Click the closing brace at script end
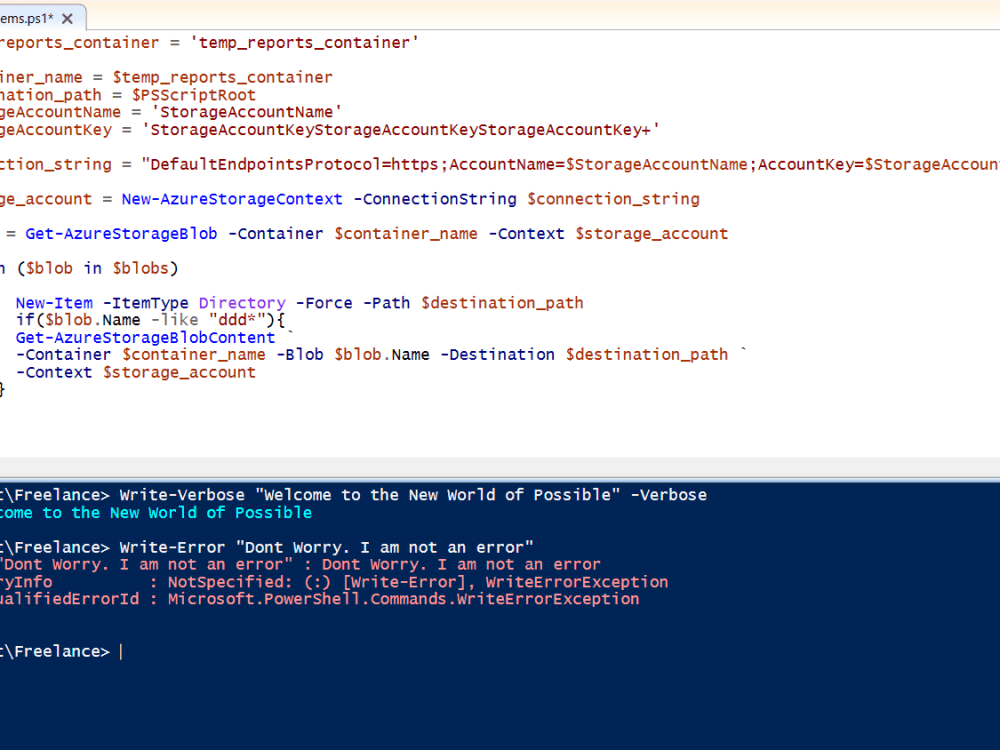 pyautogui.click(x=4, y=388)
